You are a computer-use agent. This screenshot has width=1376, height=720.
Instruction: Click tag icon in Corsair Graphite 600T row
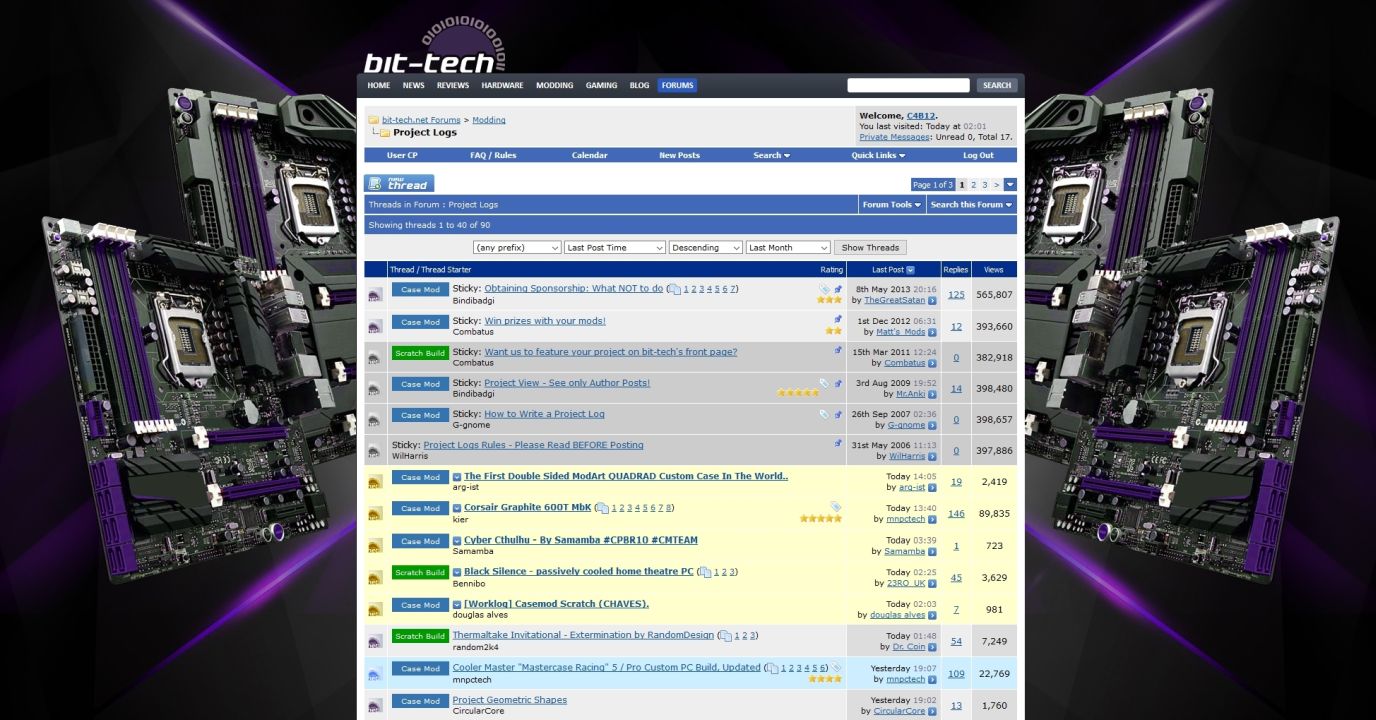pos(836,507)
